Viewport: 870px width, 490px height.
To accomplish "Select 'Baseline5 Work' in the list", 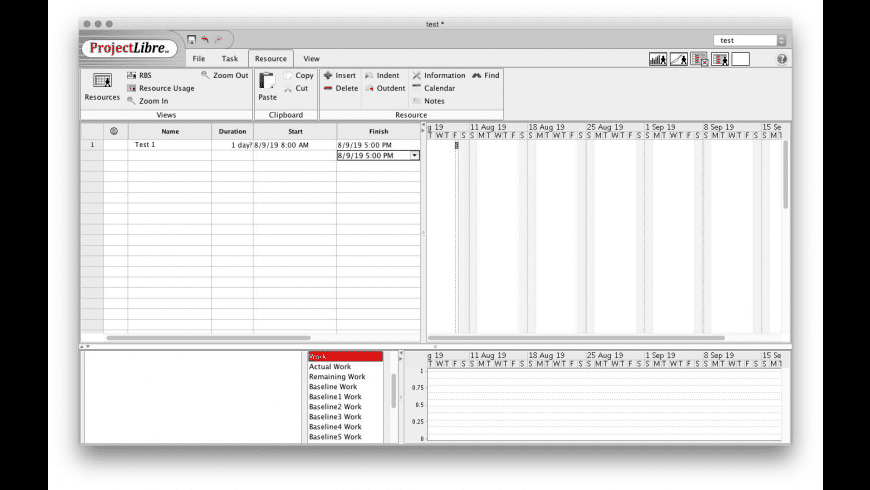I will (345, 436).
